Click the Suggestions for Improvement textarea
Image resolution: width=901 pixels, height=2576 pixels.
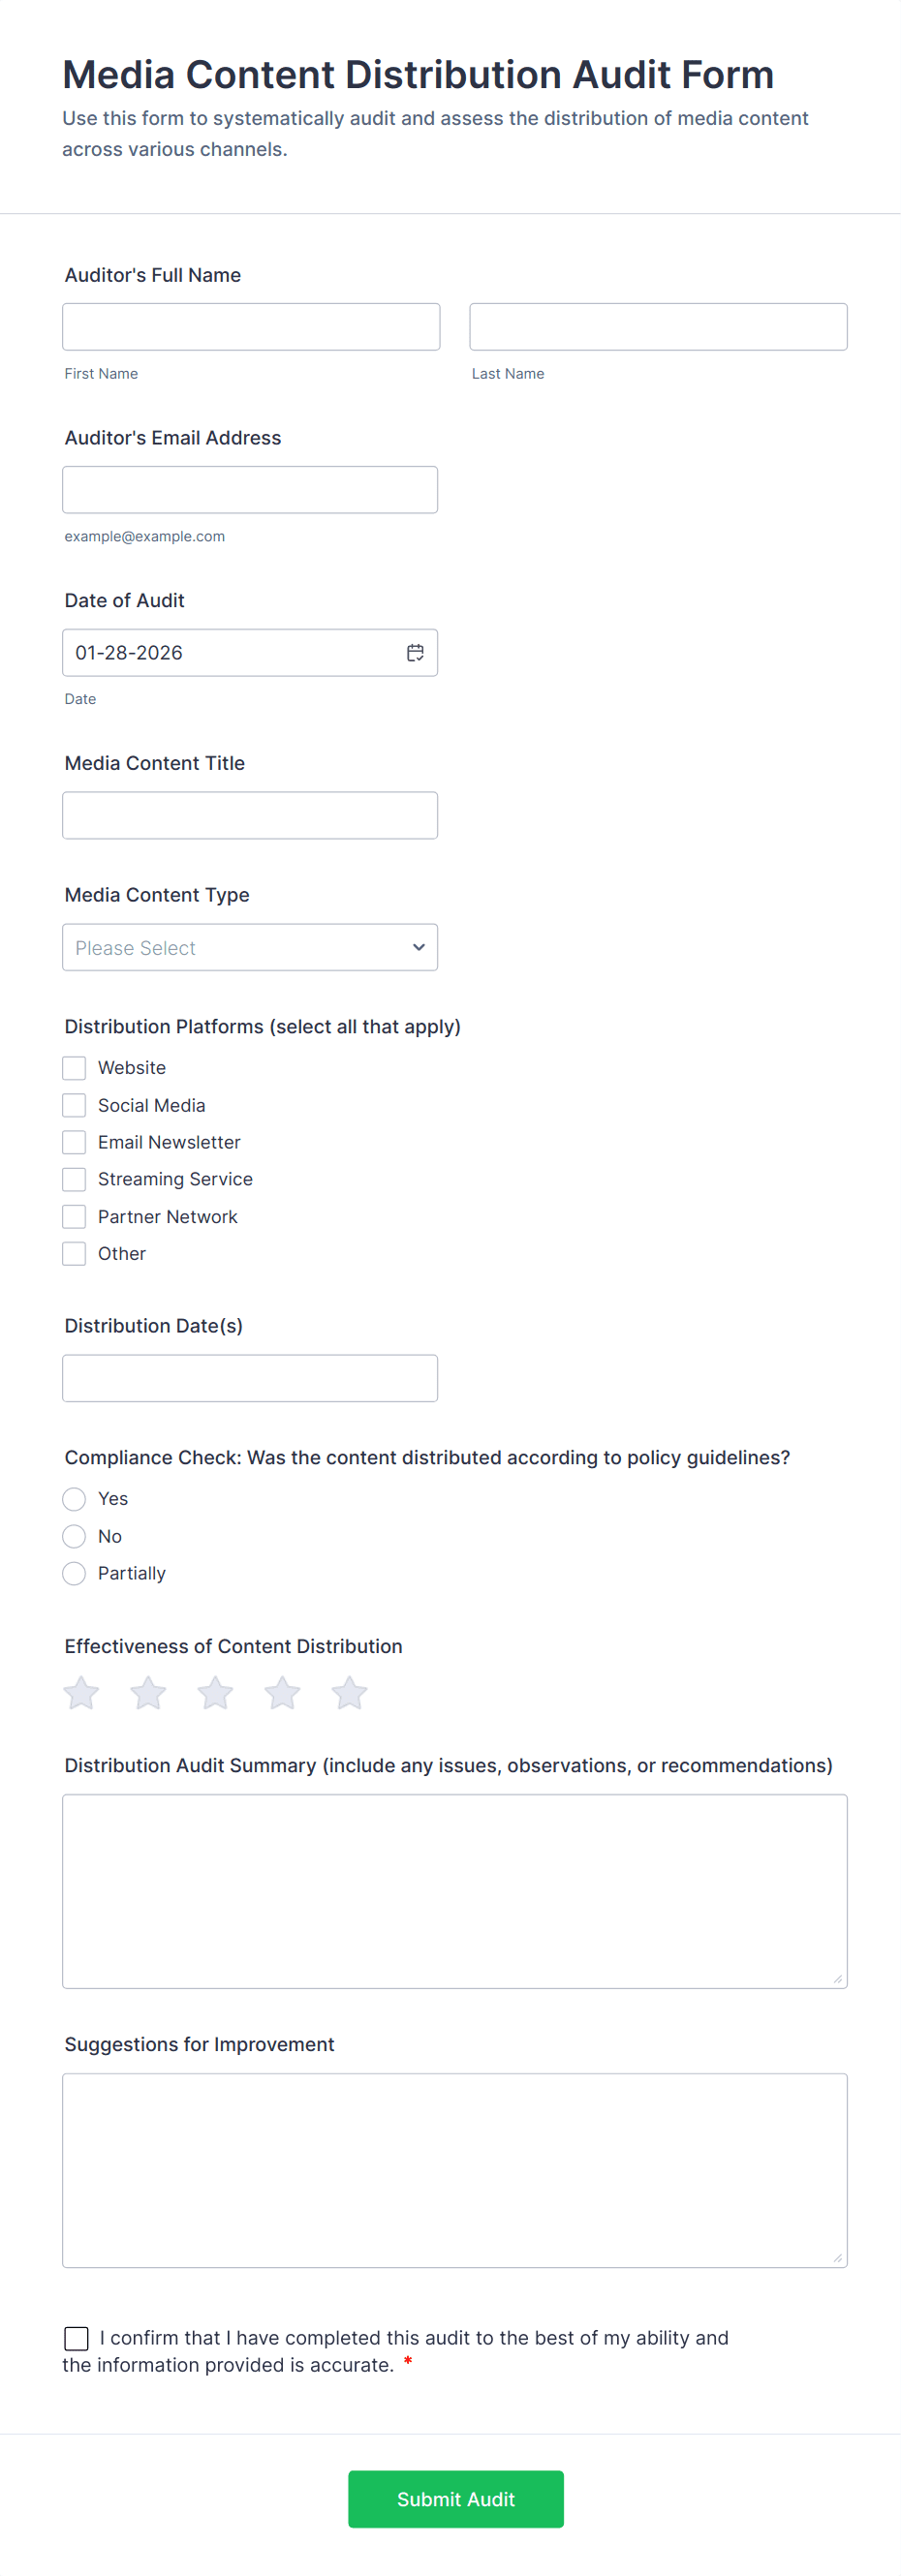[454, 2170]
